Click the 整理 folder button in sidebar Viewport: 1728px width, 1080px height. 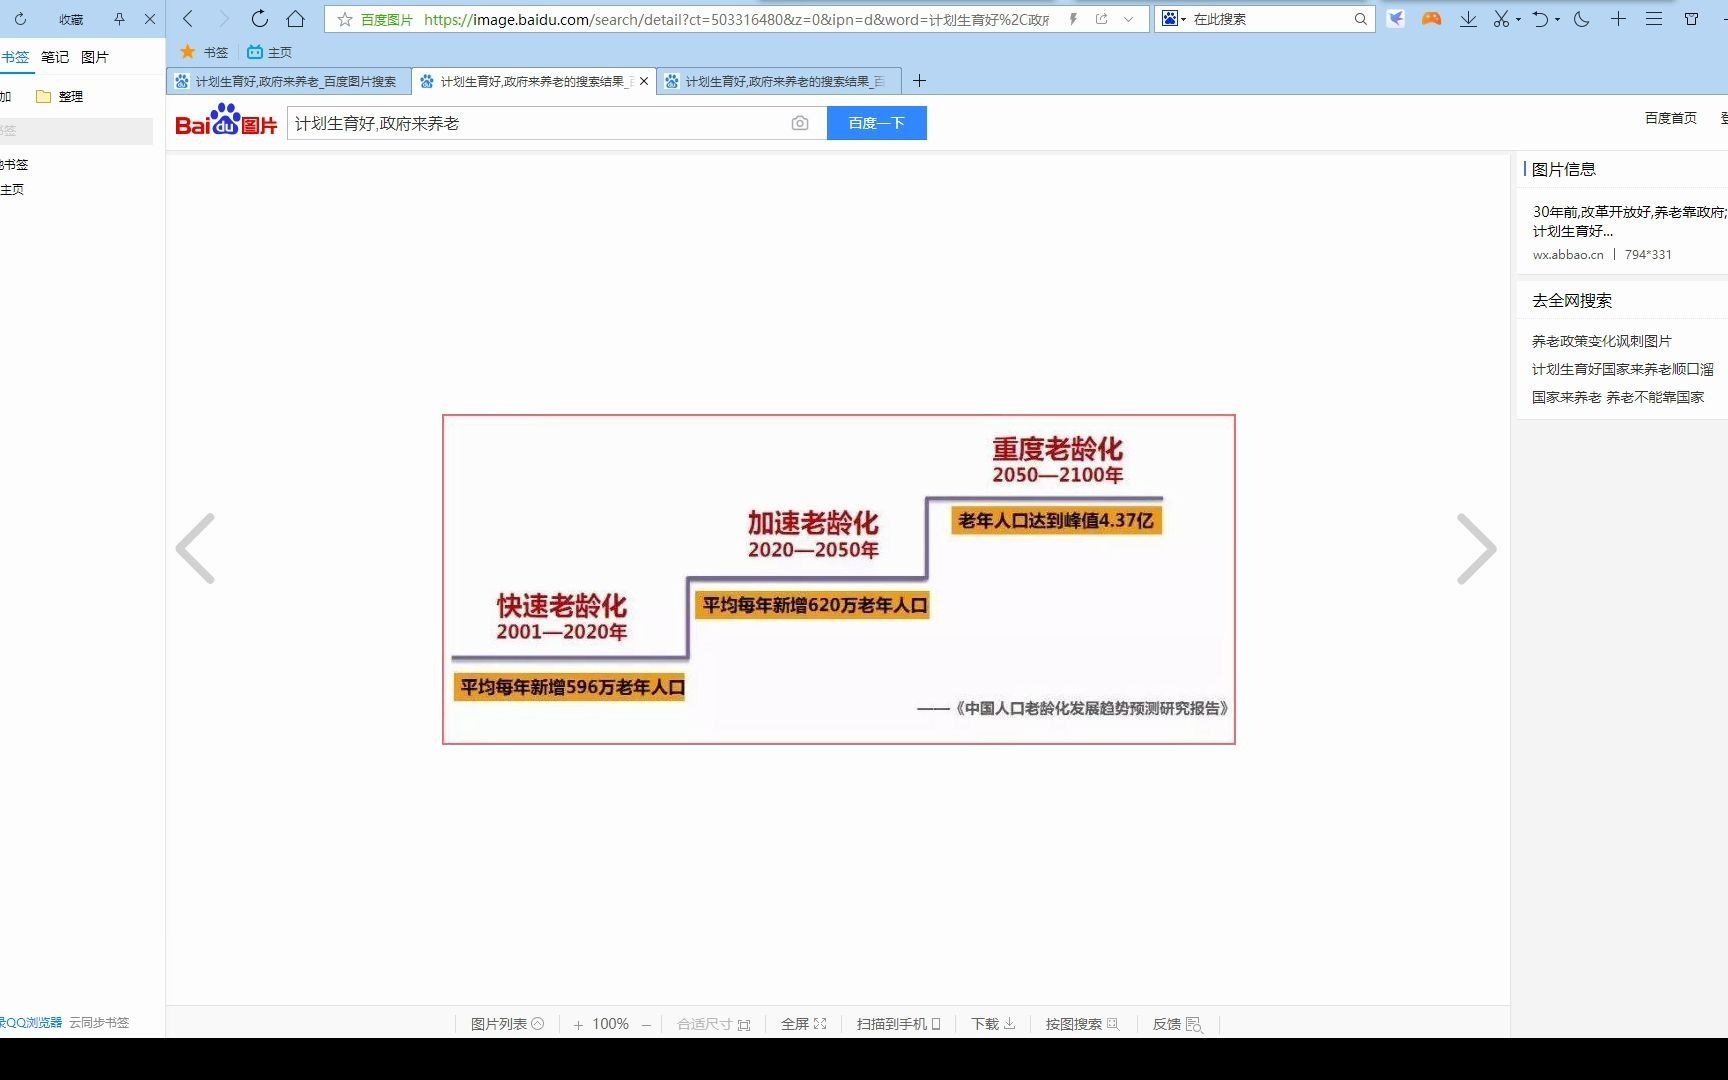click(x=60, y=96)
